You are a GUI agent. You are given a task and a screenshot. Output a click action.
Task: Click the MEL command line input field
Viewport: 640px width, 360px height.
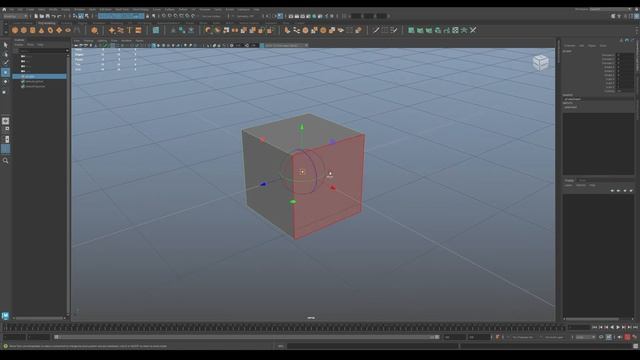373,346
